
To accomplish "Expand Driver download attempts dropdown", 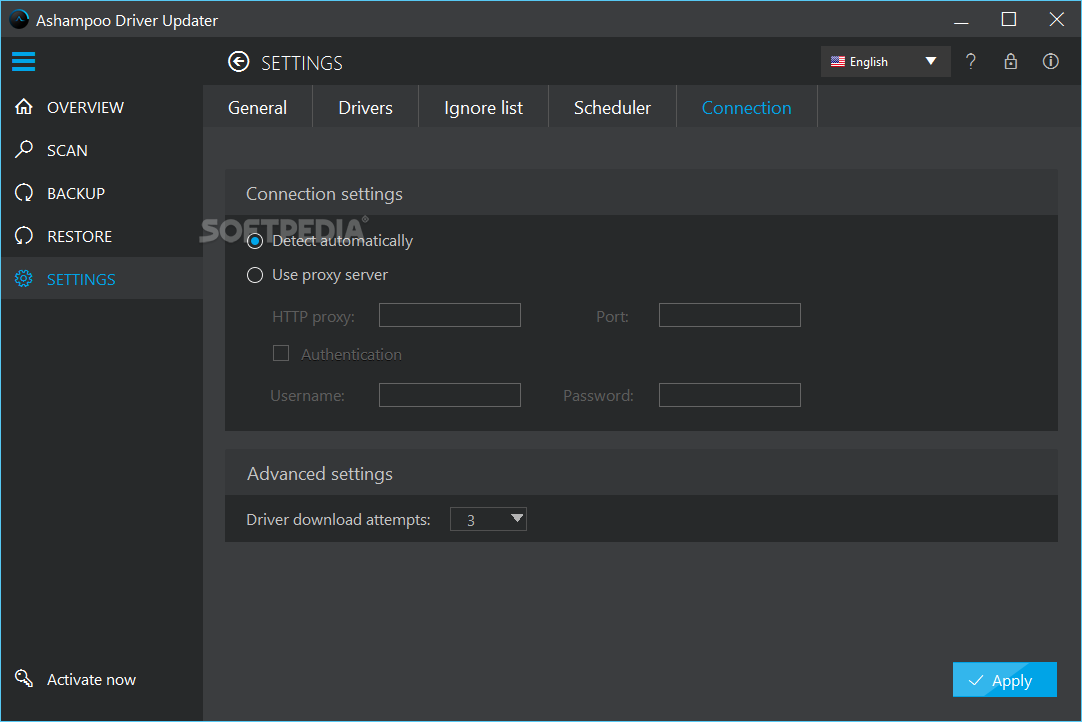I will [488, 519].
